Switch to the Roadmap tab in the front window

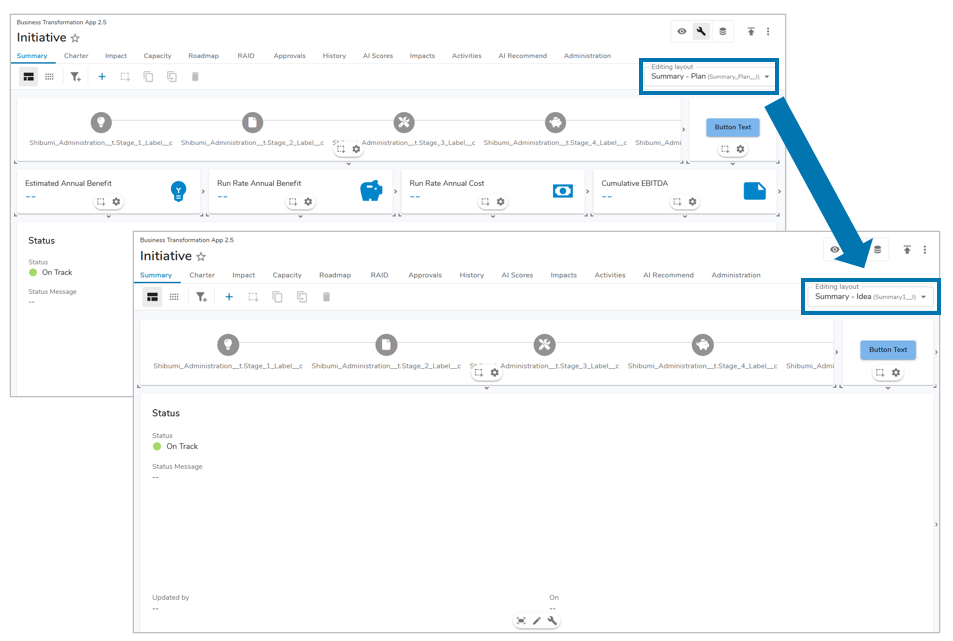tap(335, 275)
